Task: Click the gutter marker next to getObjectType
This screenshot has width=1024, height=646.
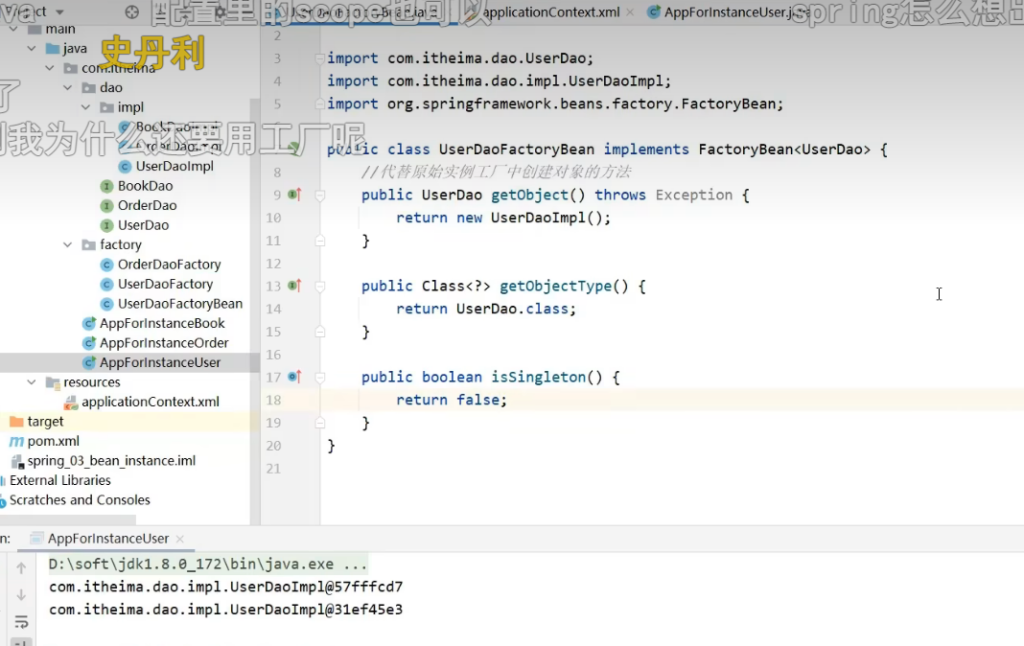Action: (294, 286)
